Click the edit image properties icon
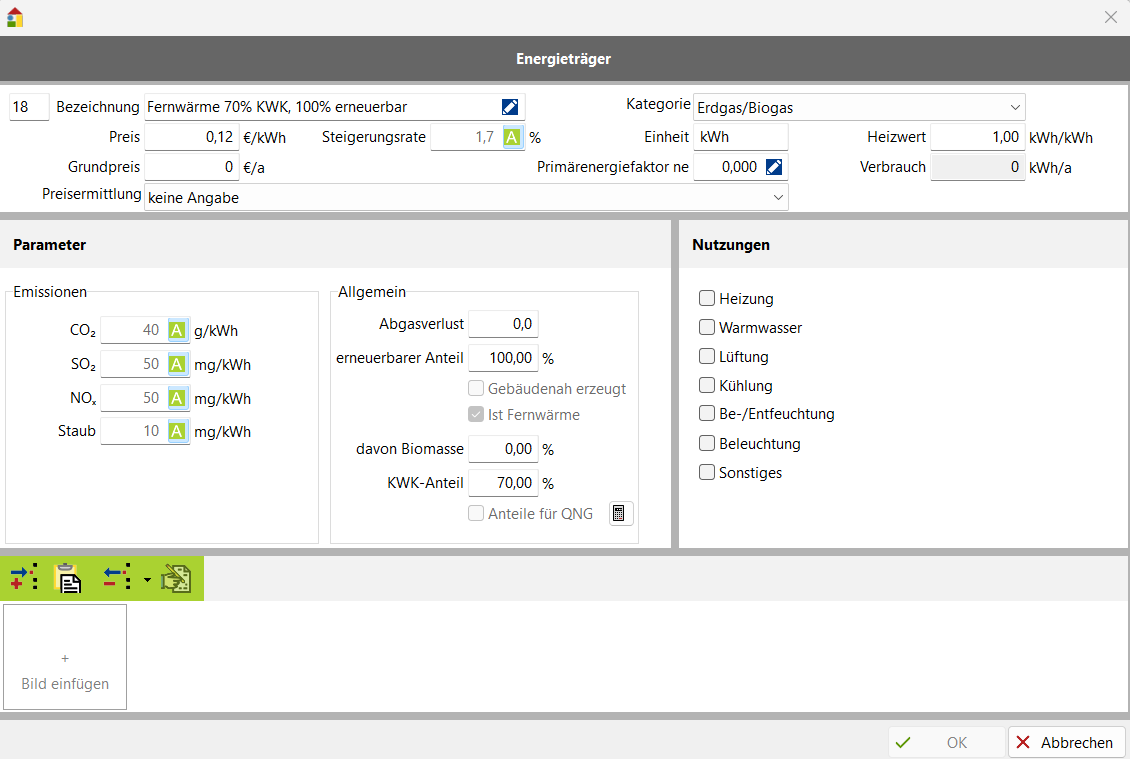1130x759 pixels. [176, 578]
